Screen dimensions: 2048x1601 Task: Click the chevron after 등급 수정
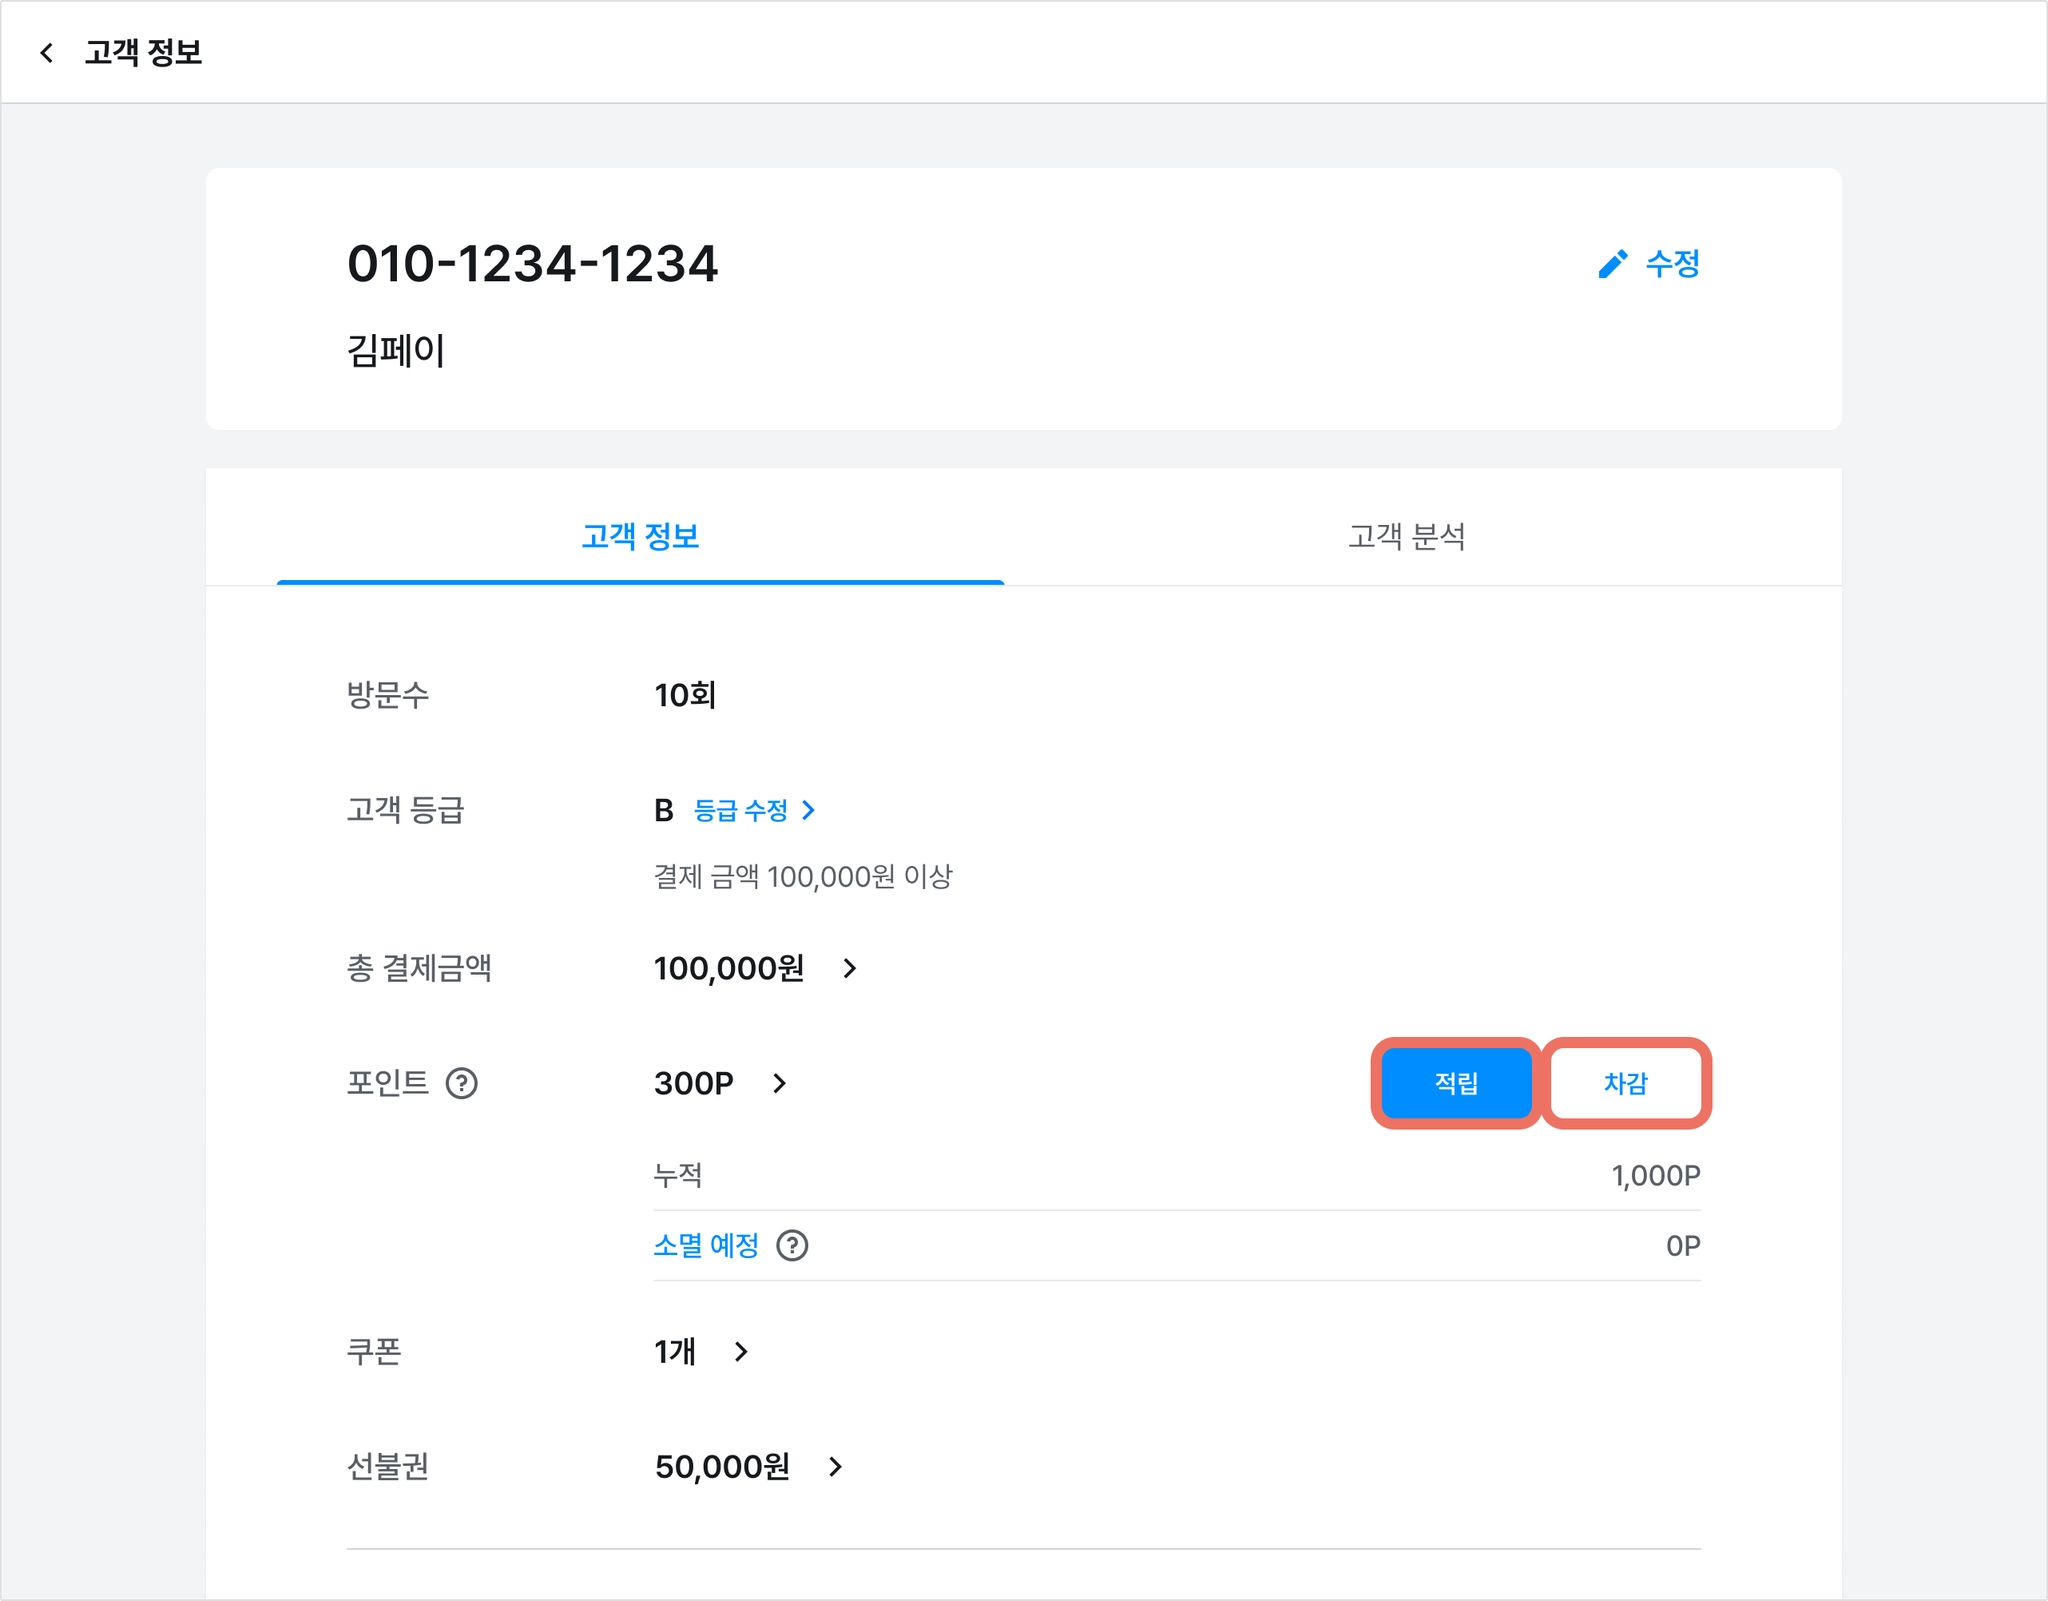click(809, 810)
